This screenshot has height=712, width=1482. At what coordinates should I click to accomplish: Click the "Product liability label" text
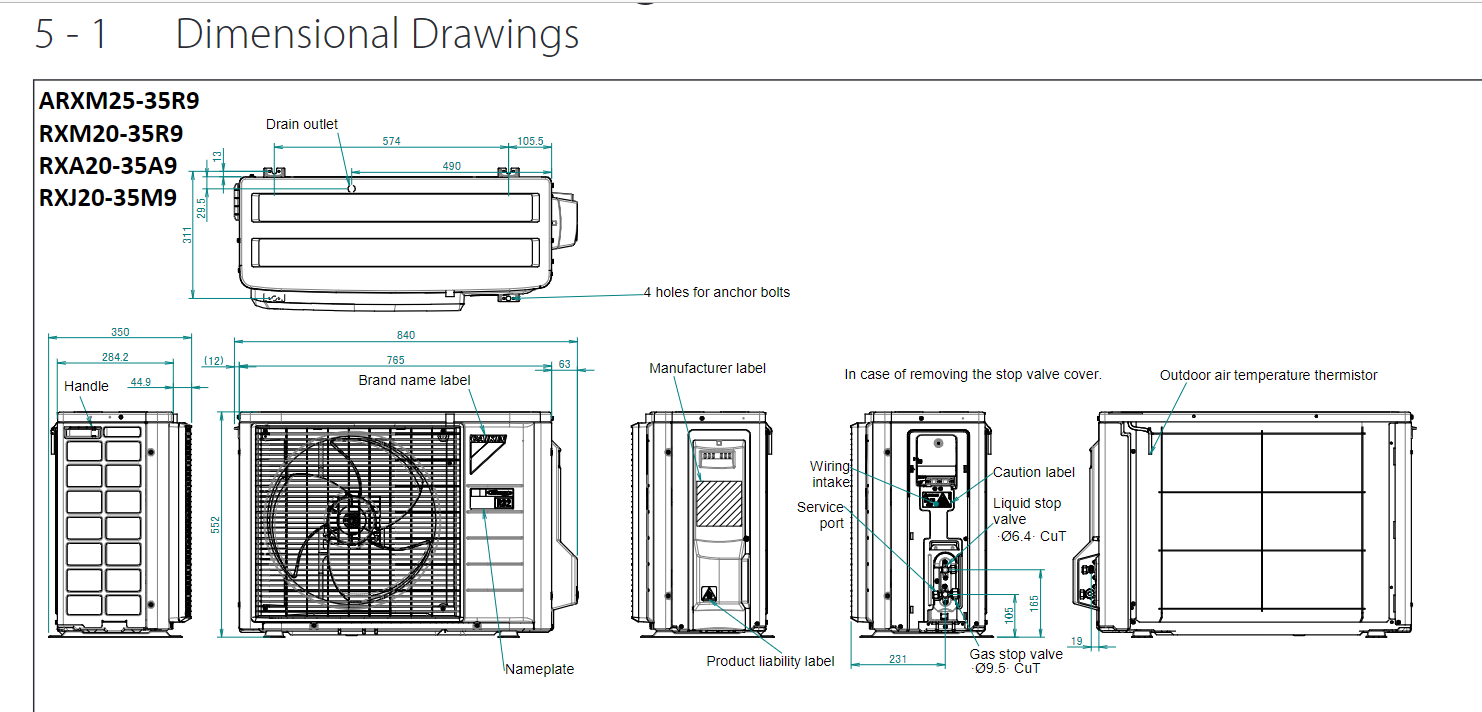pos(770,661)
